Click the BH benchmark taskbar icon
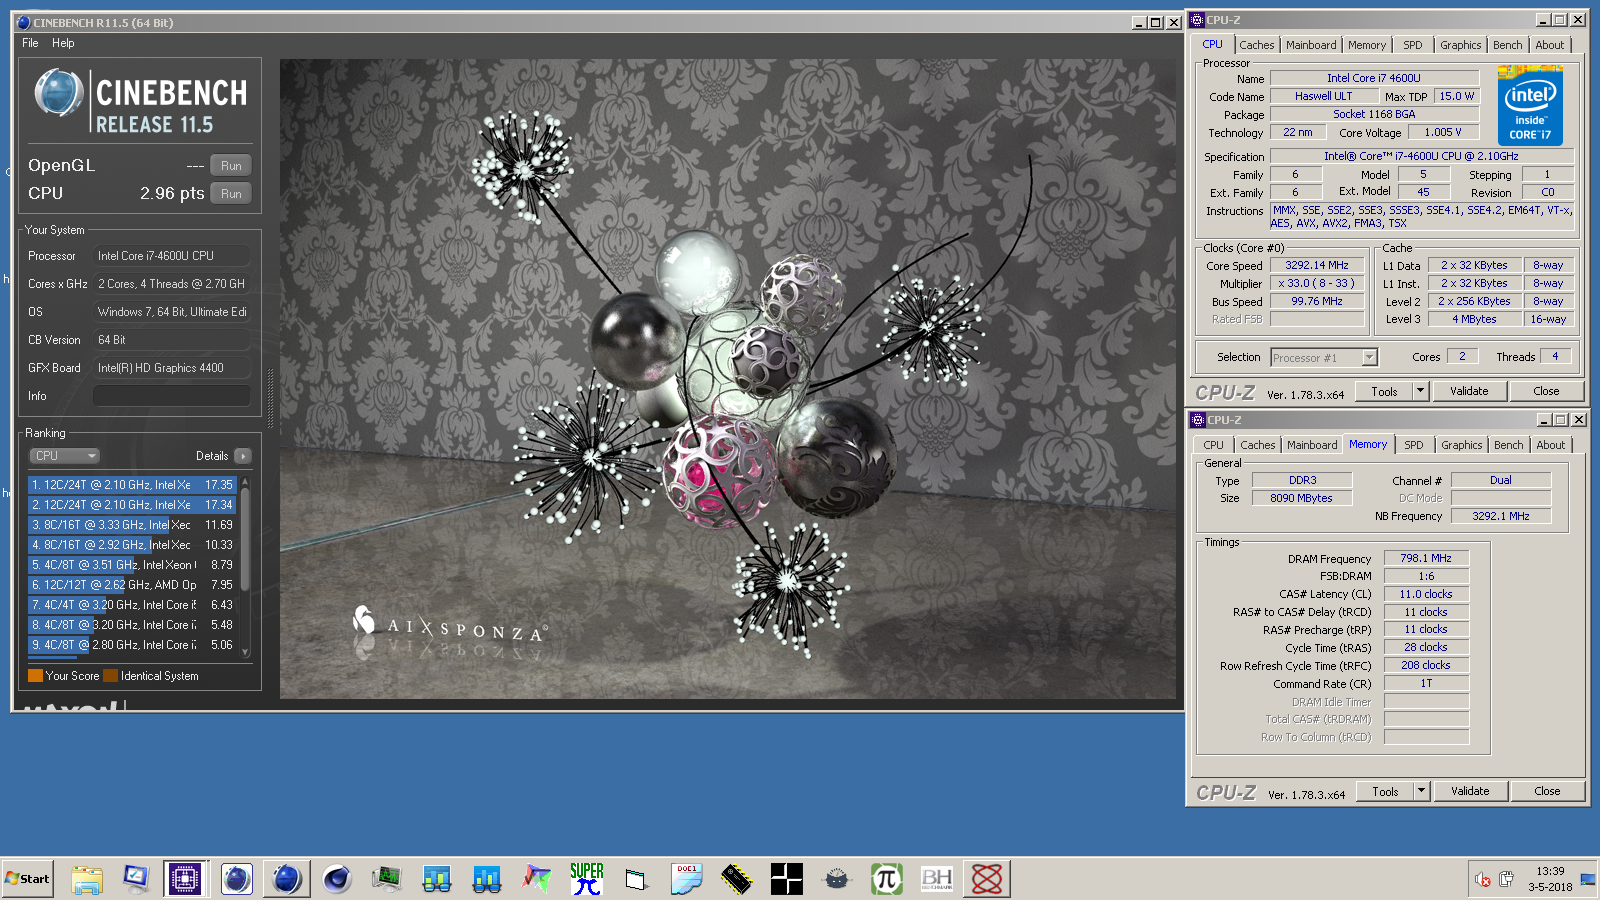1600x900 pixels. coord(937,879)
